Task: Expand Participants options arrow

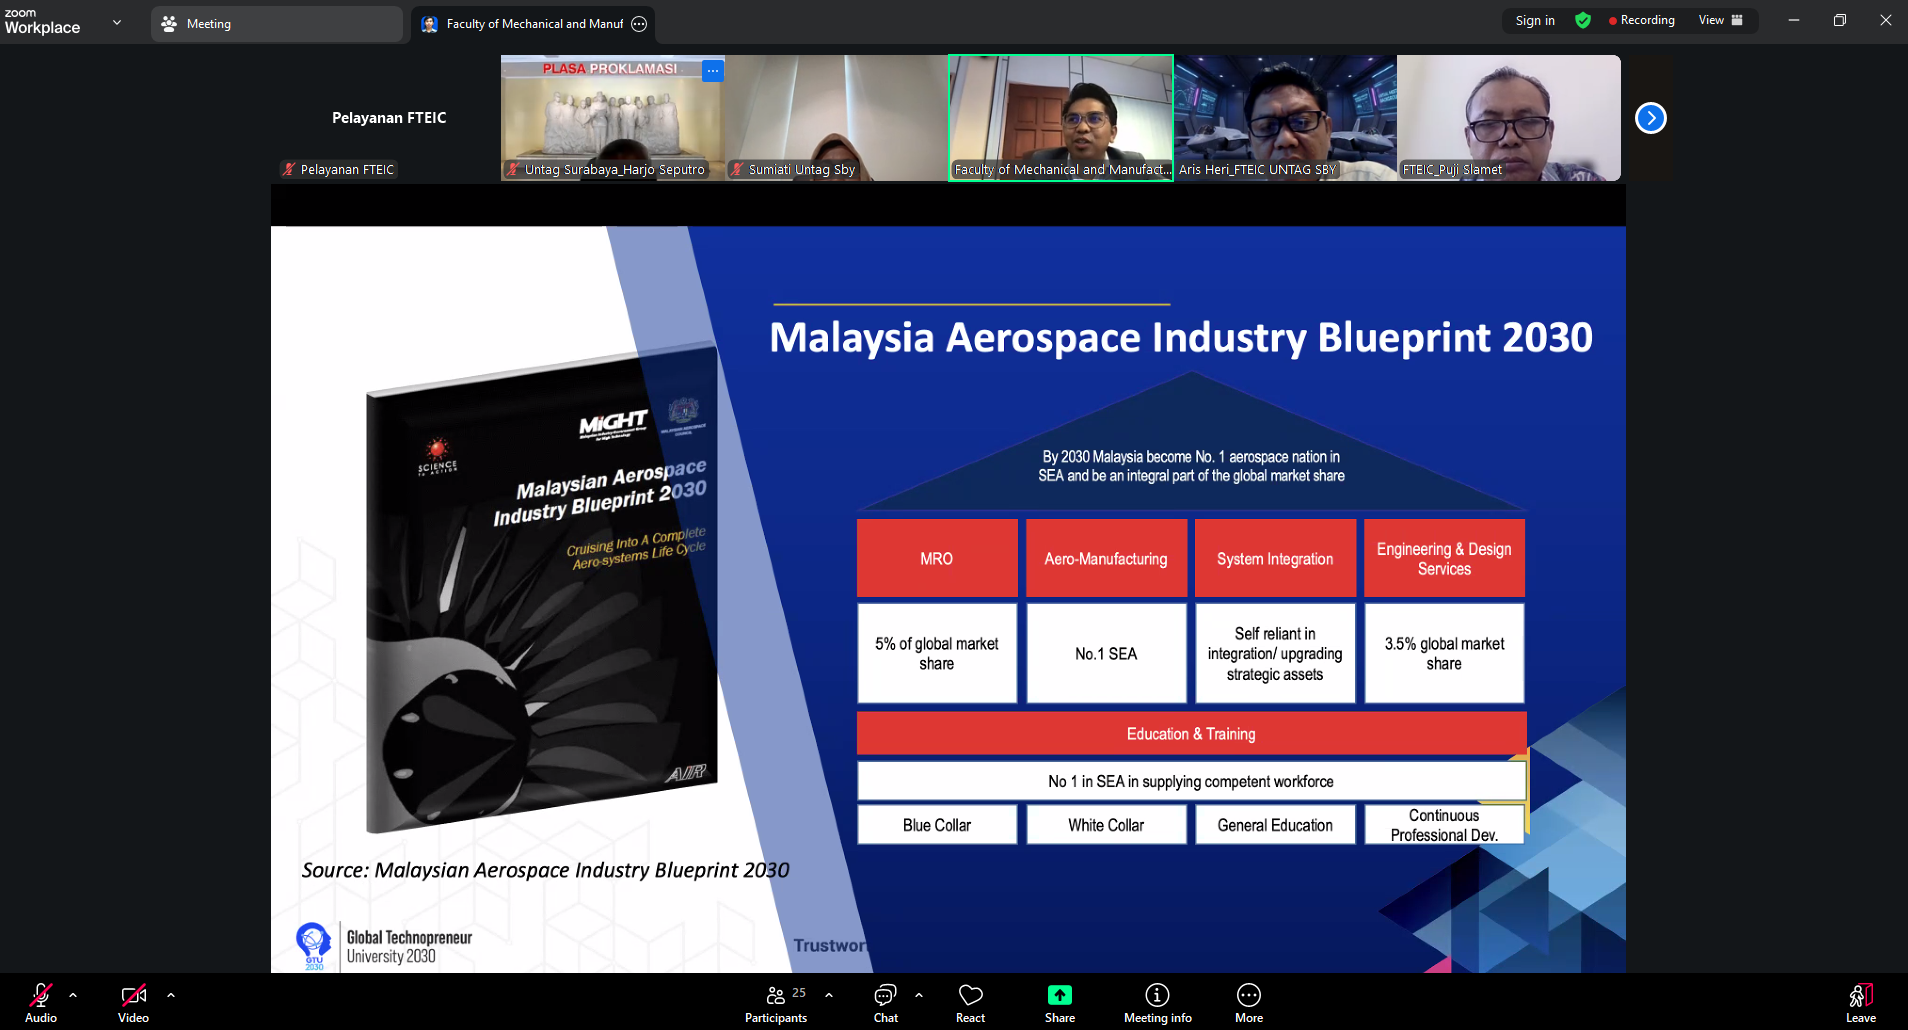Action: pyautogui.click(x=829, y=995)
